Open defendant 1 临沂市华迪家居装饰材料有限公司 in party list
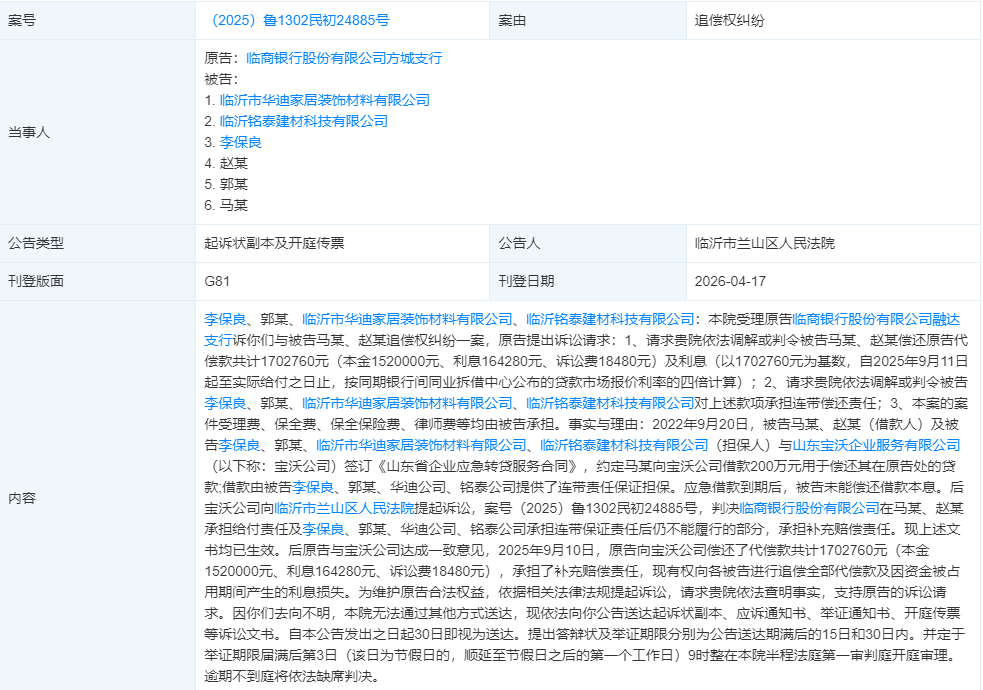Screen dimensions: 983x690 [325, 100]
